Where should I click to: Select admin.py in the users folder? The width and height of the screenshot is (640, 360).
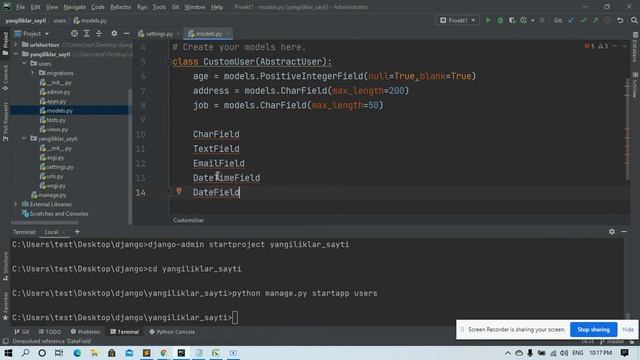point(58,92)
